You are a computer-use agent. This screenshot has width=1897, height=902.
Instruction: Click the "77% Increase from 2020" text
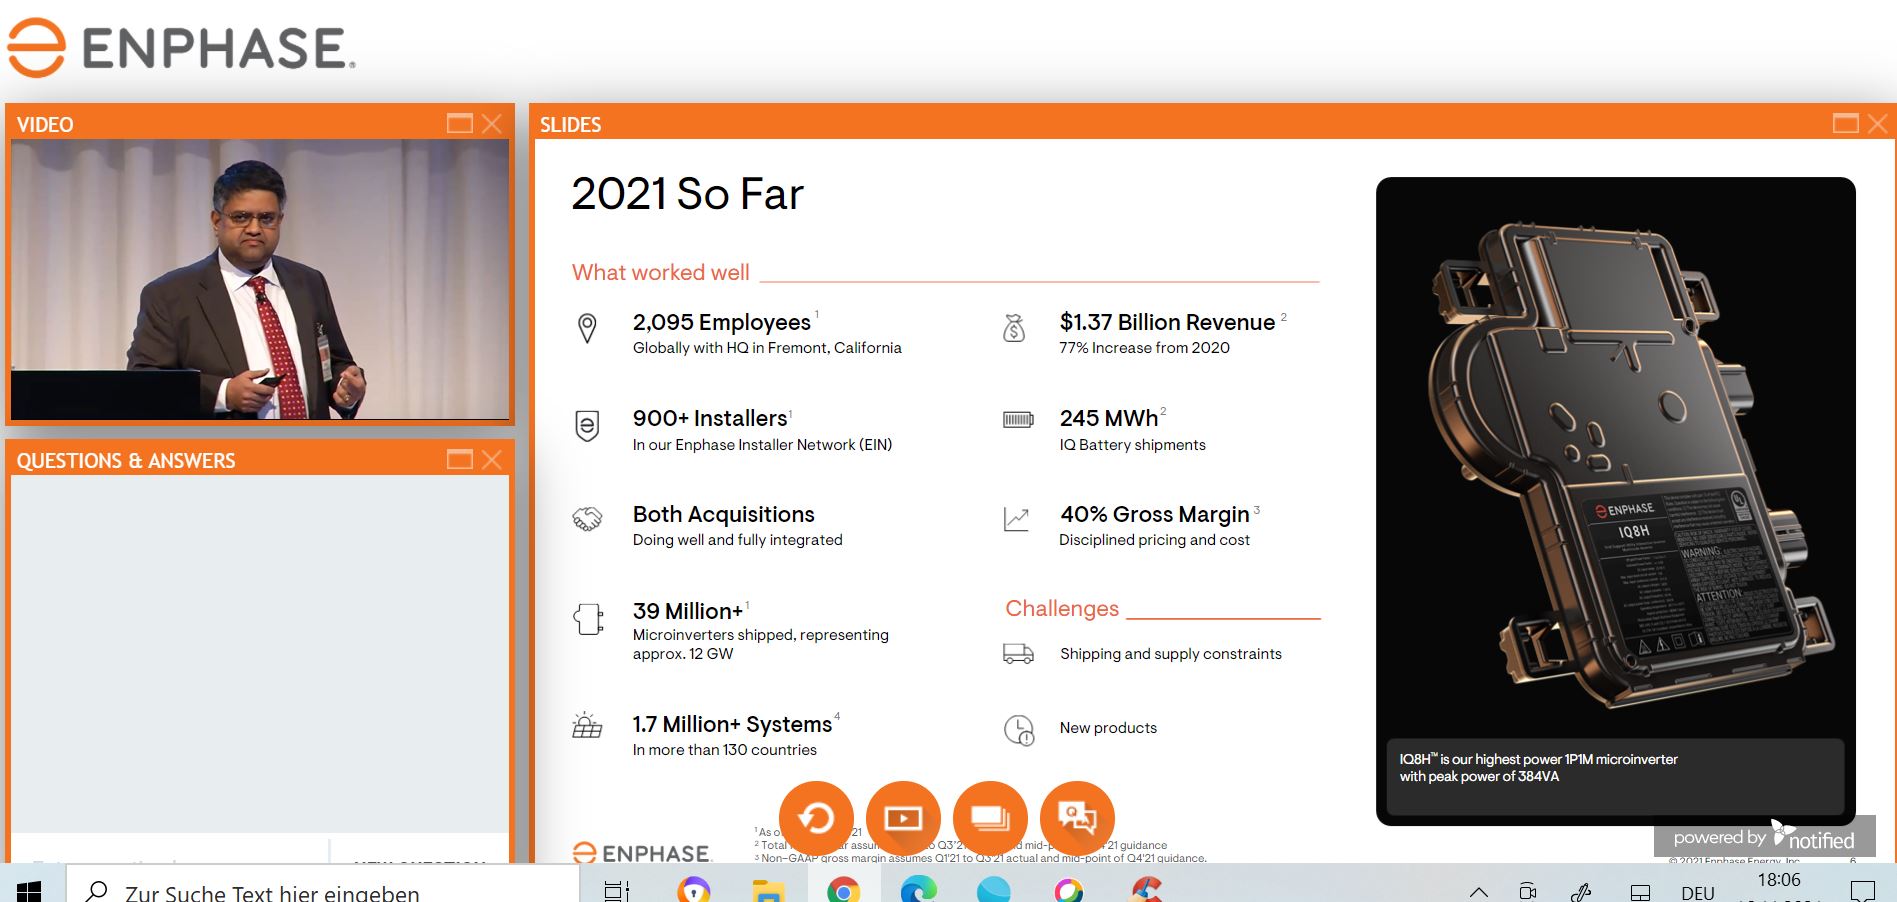click(x=1145, y=348)
